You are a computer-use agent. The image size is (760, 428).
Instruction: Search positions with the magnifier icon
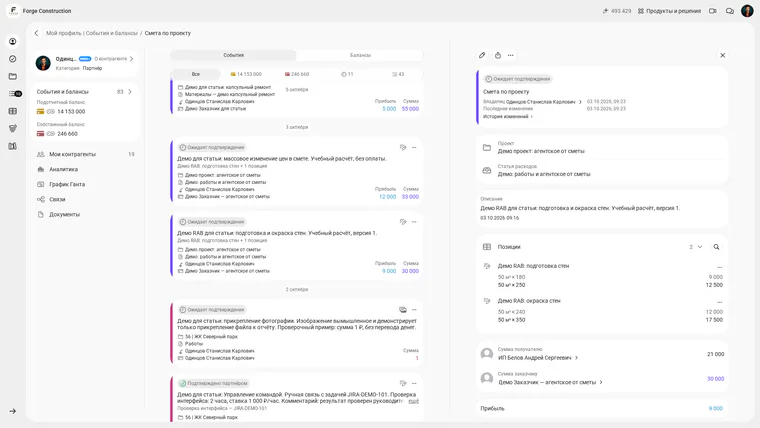tap(716, 247)
